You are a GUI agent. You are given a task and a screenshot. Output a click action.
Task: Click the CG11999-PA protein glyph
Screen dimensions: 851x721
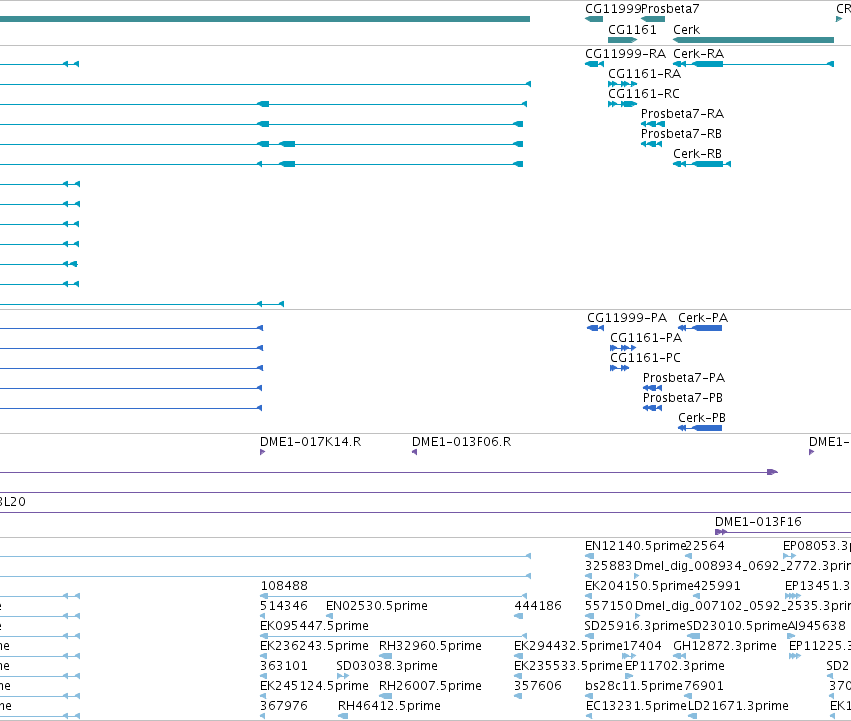[595, 328]
